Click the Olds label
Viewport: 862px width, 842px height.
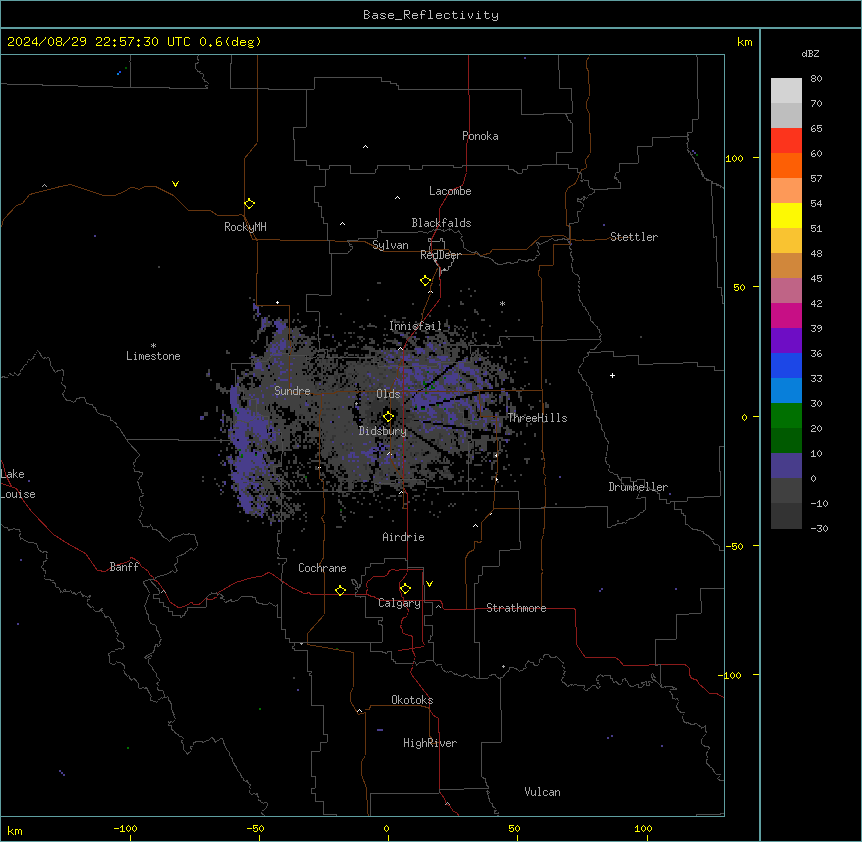388,394
